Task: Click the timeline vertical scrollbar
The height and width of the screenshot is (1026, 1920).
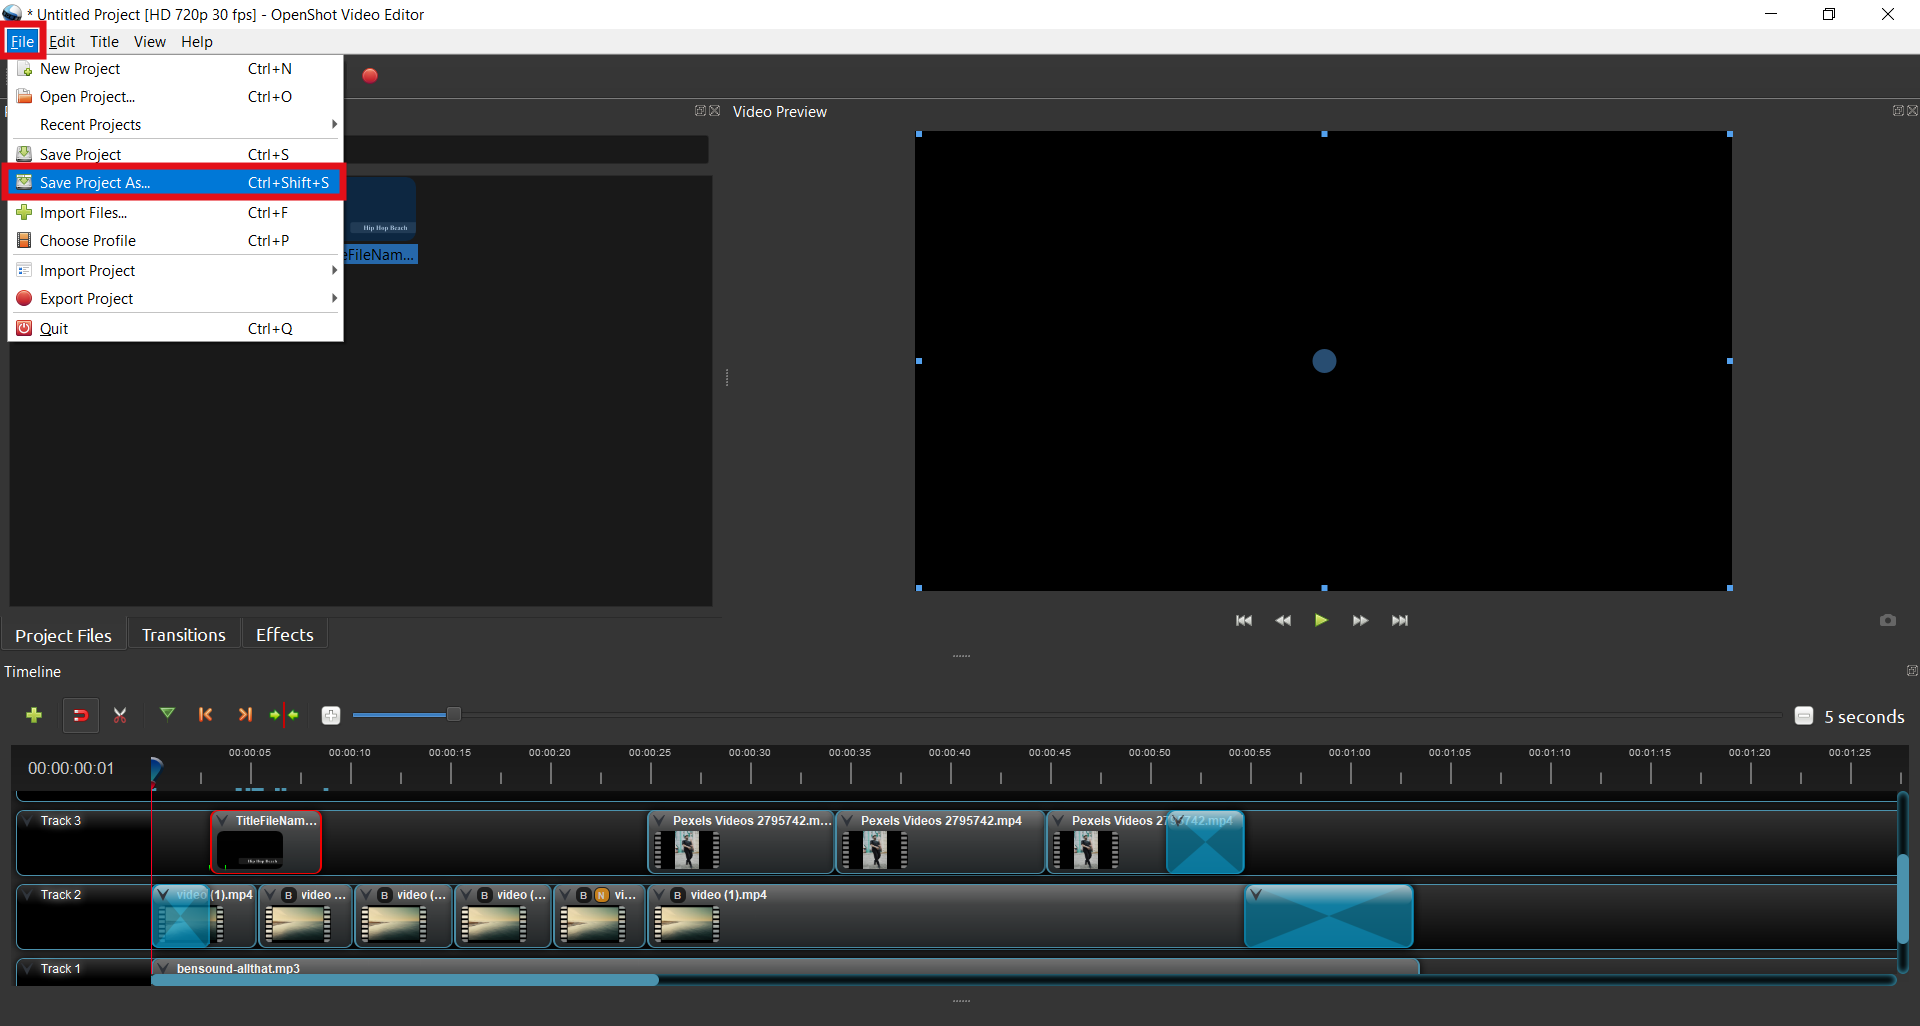Action: (1902, 897)
